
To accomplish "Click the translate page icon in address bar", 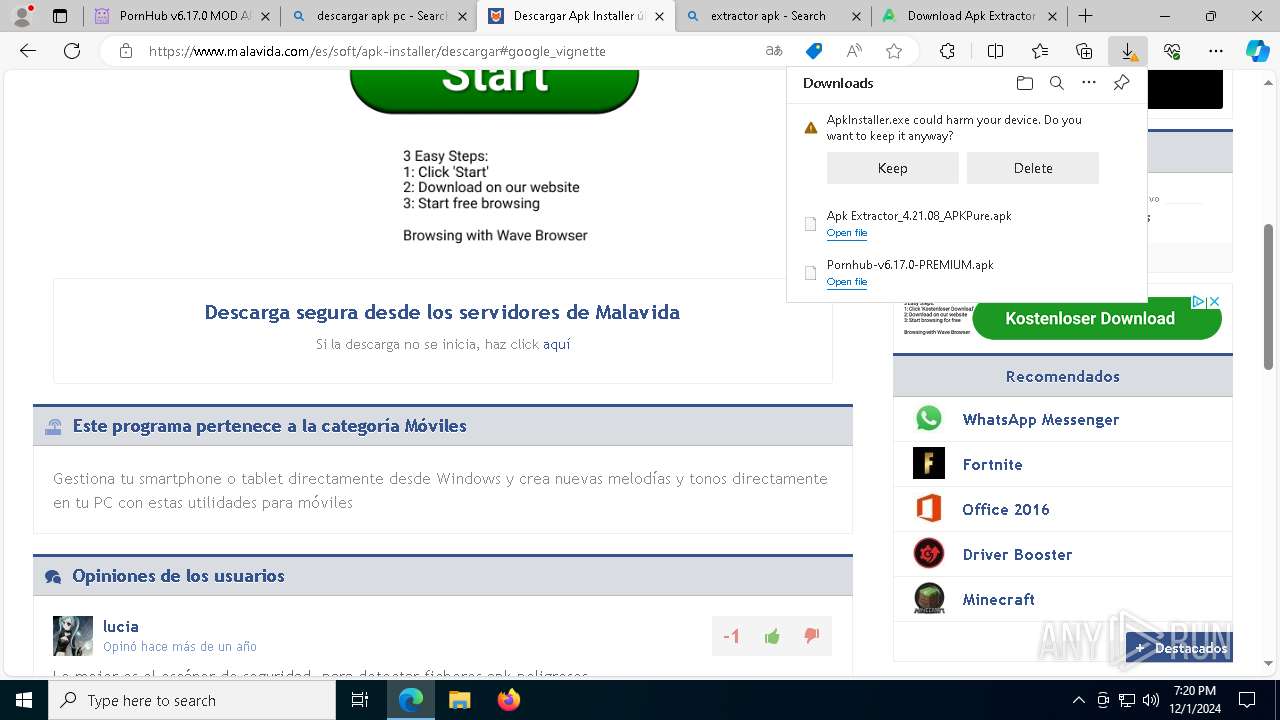I will coord(773,51).
